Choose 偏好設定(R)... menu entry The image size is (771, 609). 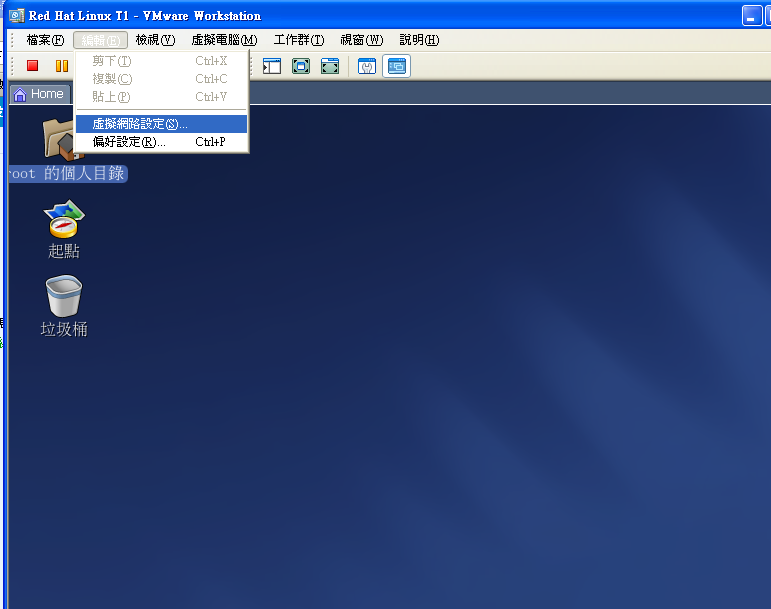pos(161,142)
